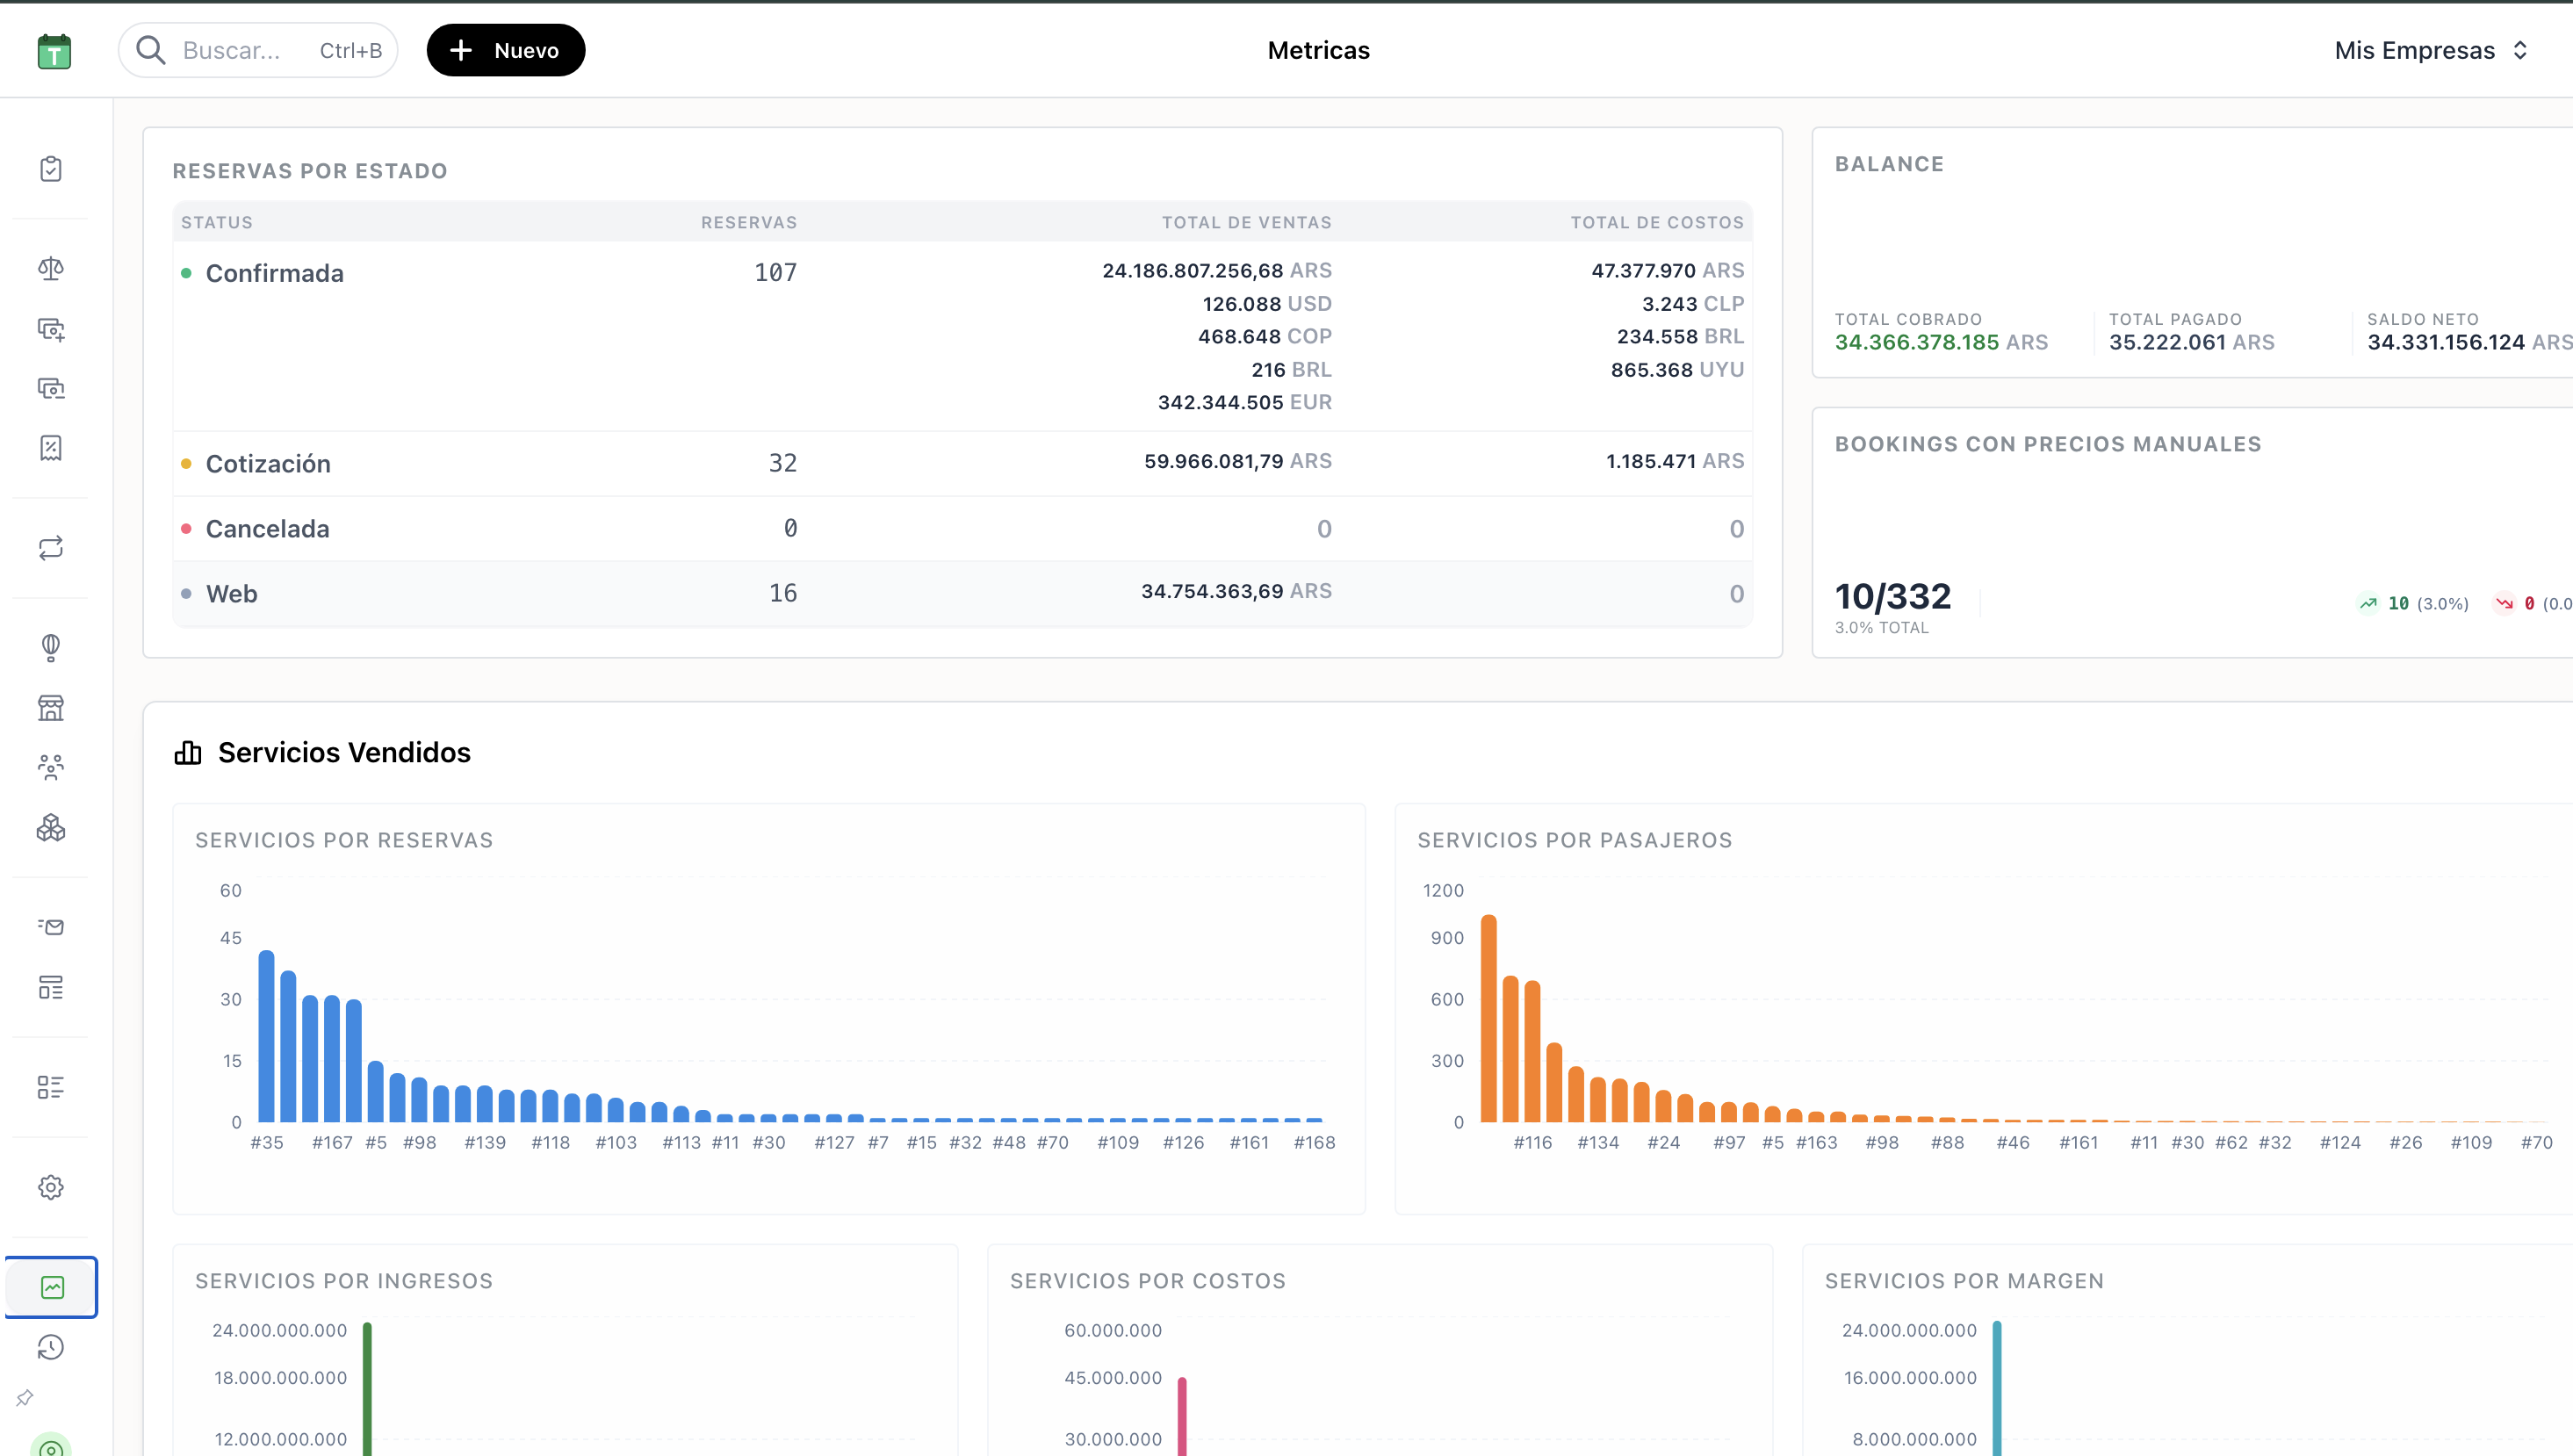This screenshot has height=1456, width=2573.
Task: Click the 47.377.970 ARS cost value
Action: point(1667,270)
